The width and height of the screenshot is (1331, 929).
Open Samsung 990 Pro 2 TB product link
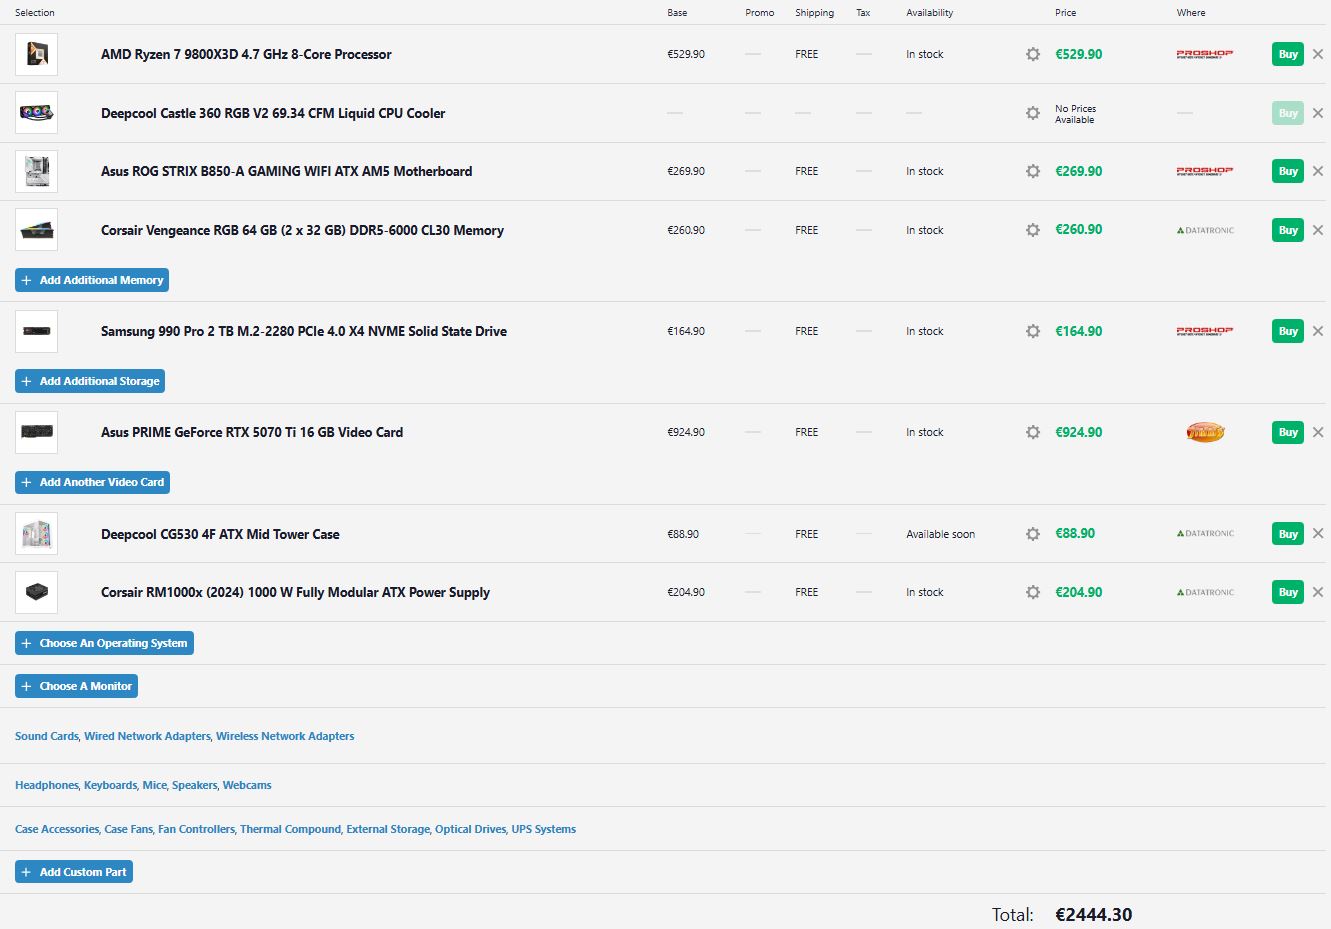pyautogui.click(x=304, y=331)
